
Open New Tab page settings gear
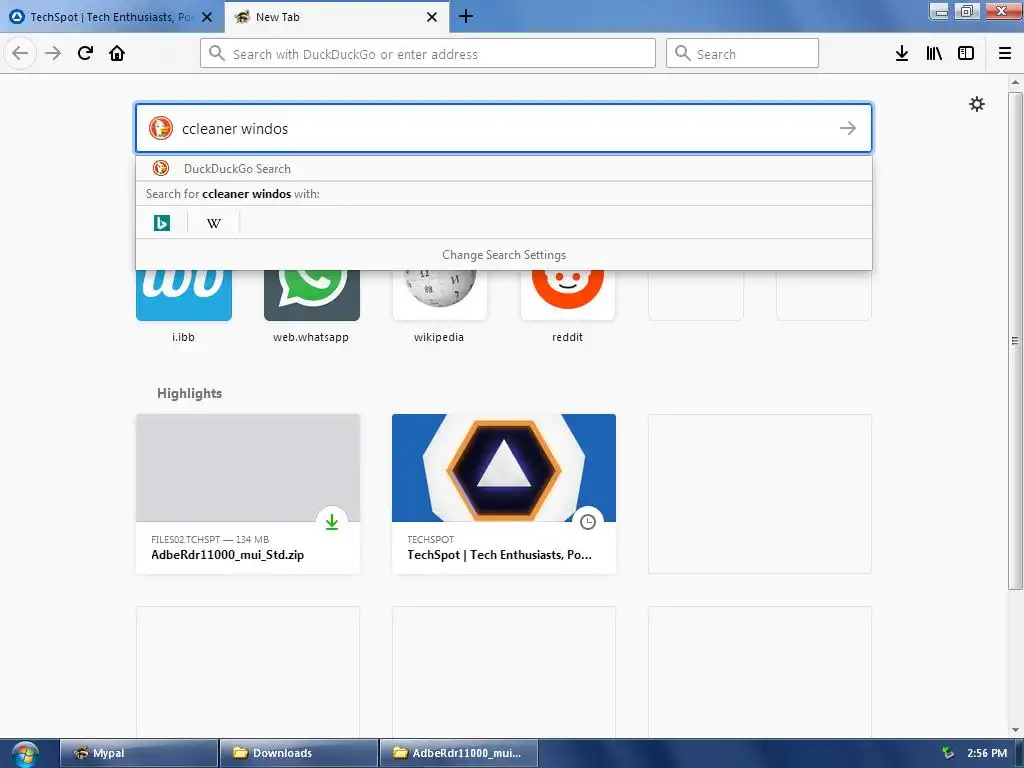point(977,104)
